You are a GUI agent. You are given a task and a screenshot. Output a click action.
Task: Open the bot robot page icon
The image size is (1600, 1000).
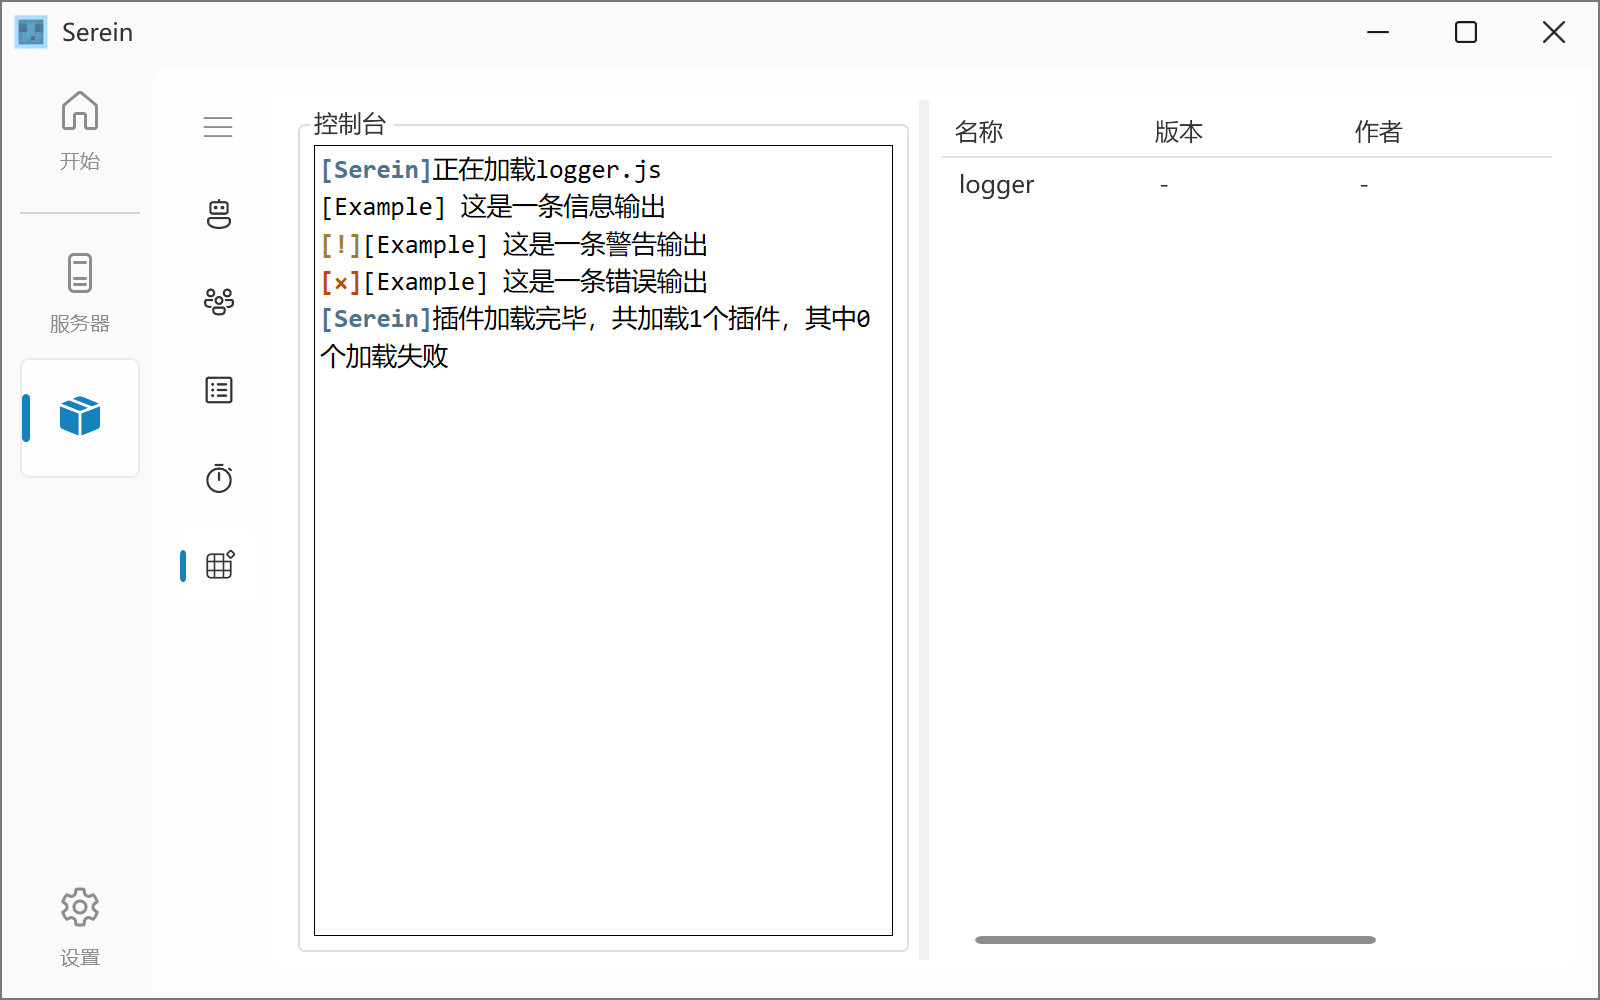coord(219,214)
